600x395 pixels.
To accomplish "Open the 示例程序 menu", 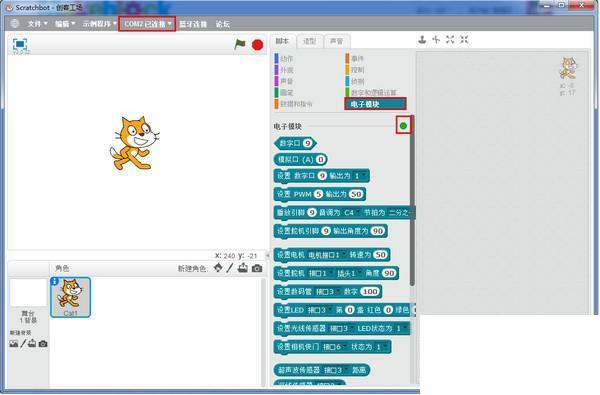I will point(99,24).
